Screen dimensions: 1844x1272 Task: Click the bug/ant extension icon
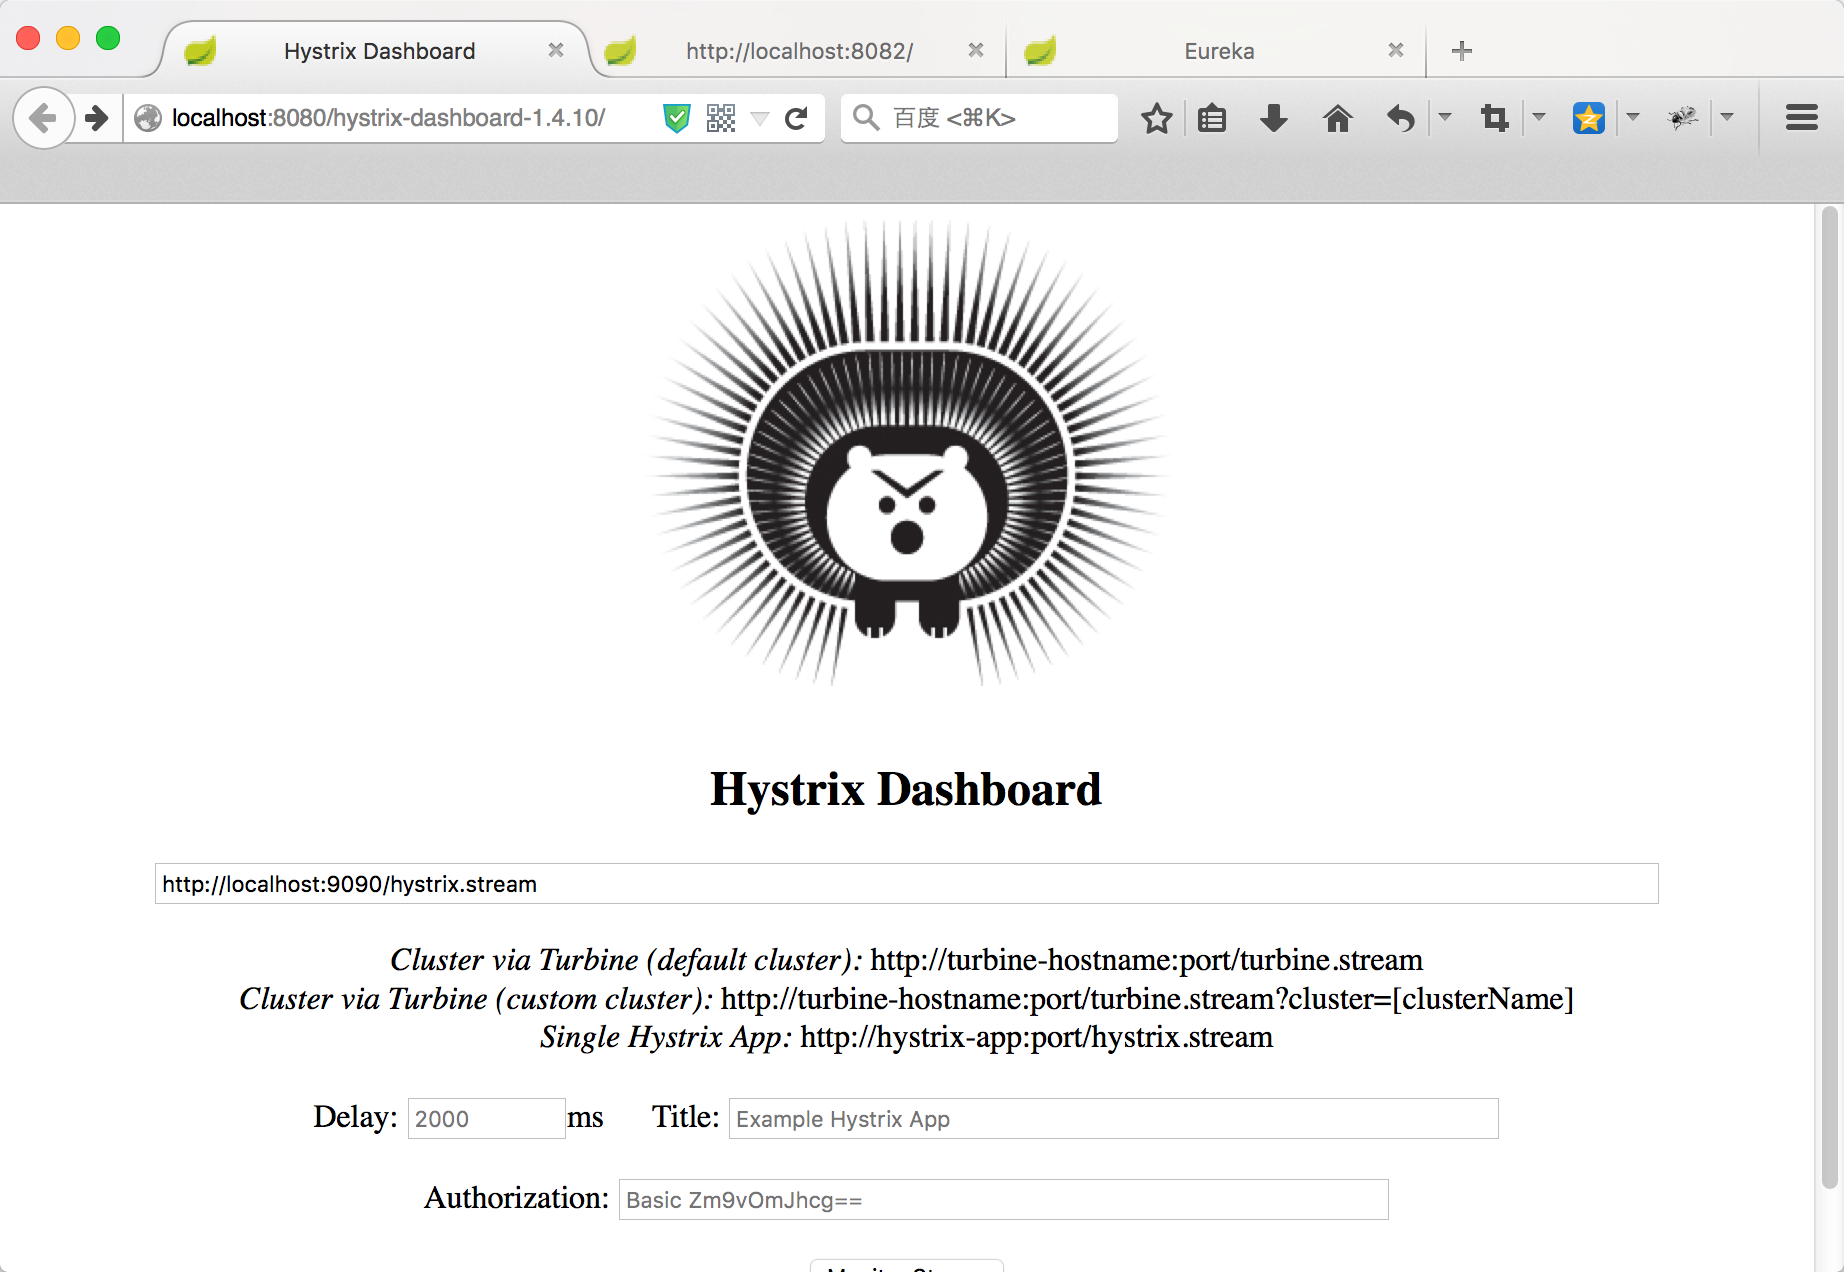click(x=1683, y=118)
